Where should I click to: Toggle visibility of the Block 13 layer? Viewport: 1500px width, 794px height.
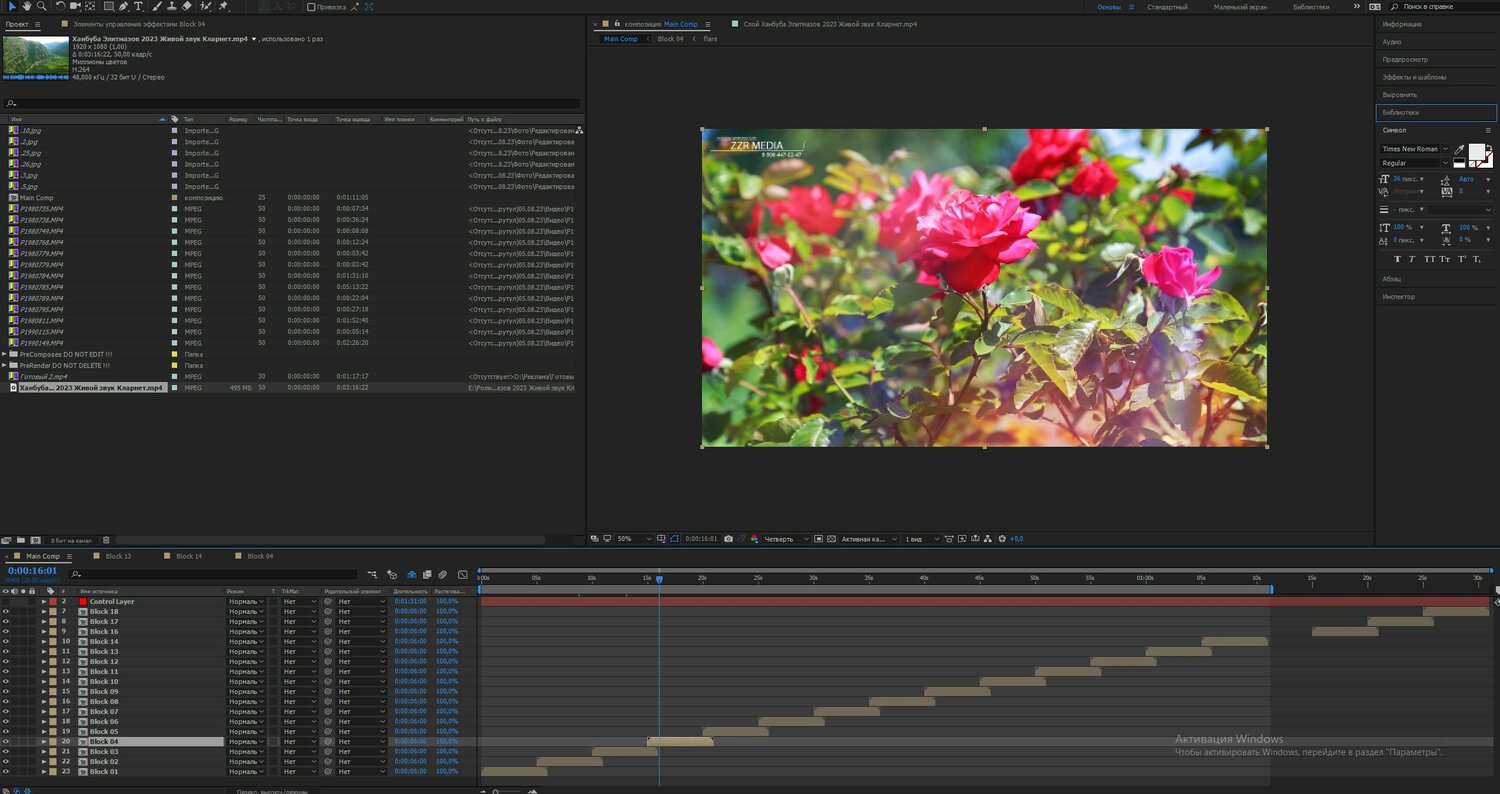tap(6, 651)
